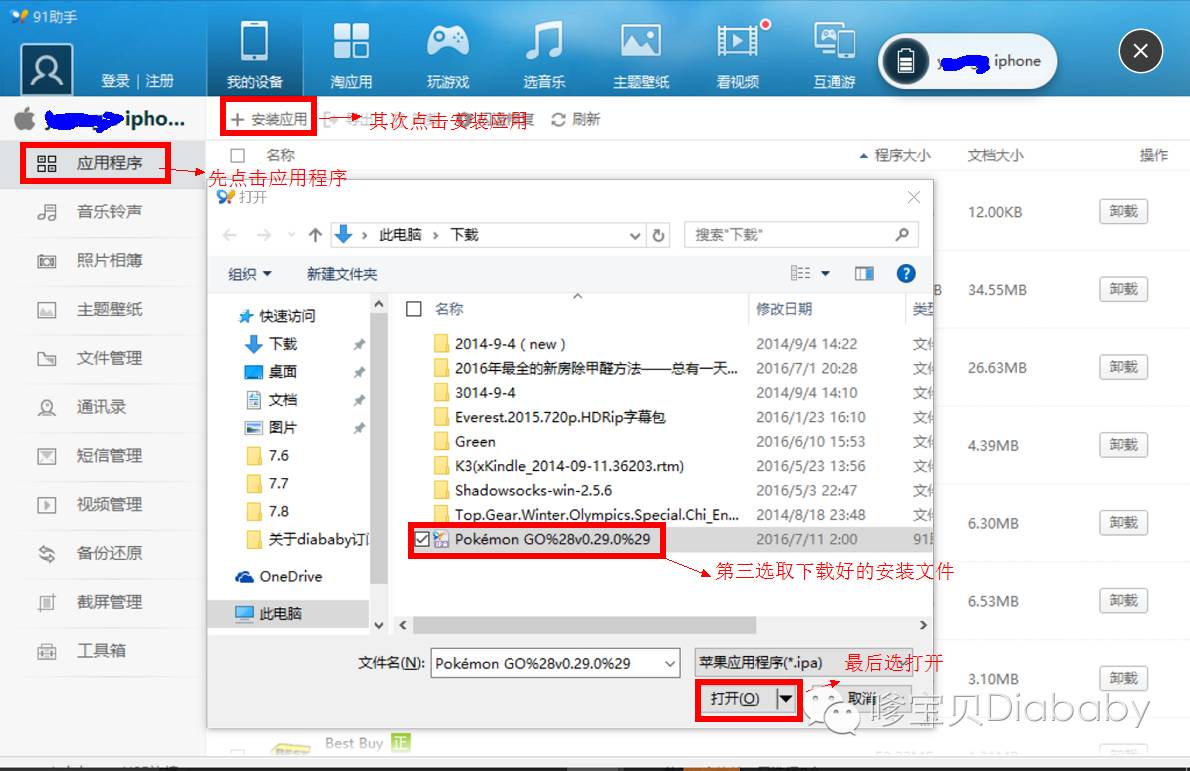Click the up-folder arrow in dialog
The image size is (1190, 771).
coord(315,235)
